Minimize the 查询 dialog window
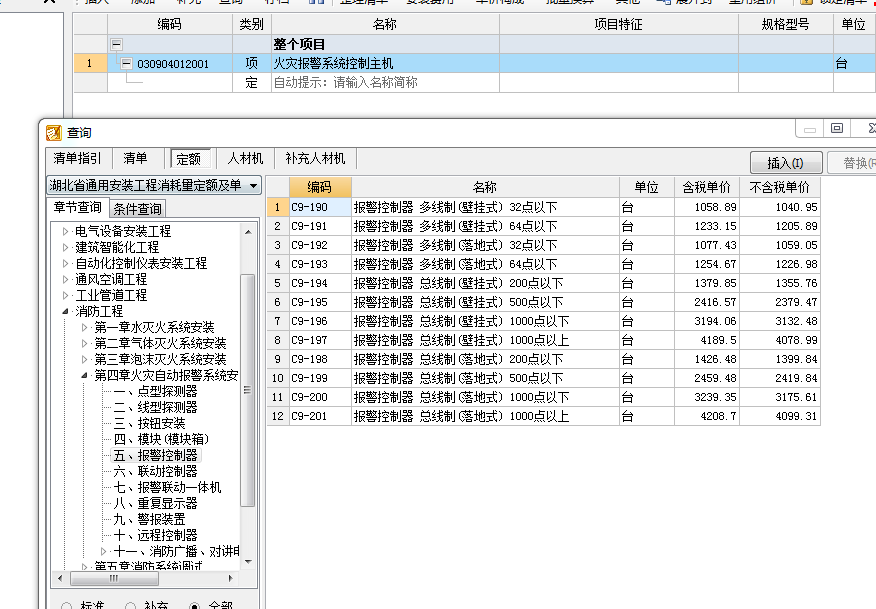Screen dimensions: 876x609 click(810, 129)
